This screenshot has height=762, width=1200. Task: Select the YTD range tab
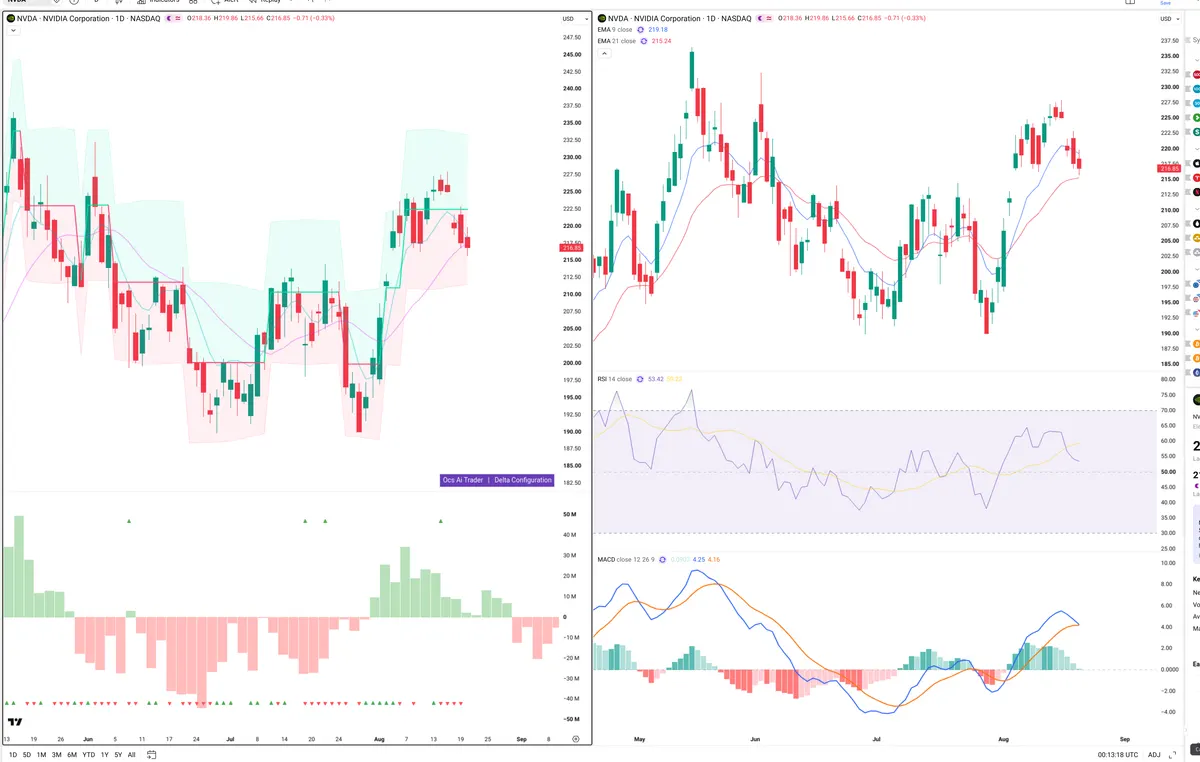[x=89, y=754]
